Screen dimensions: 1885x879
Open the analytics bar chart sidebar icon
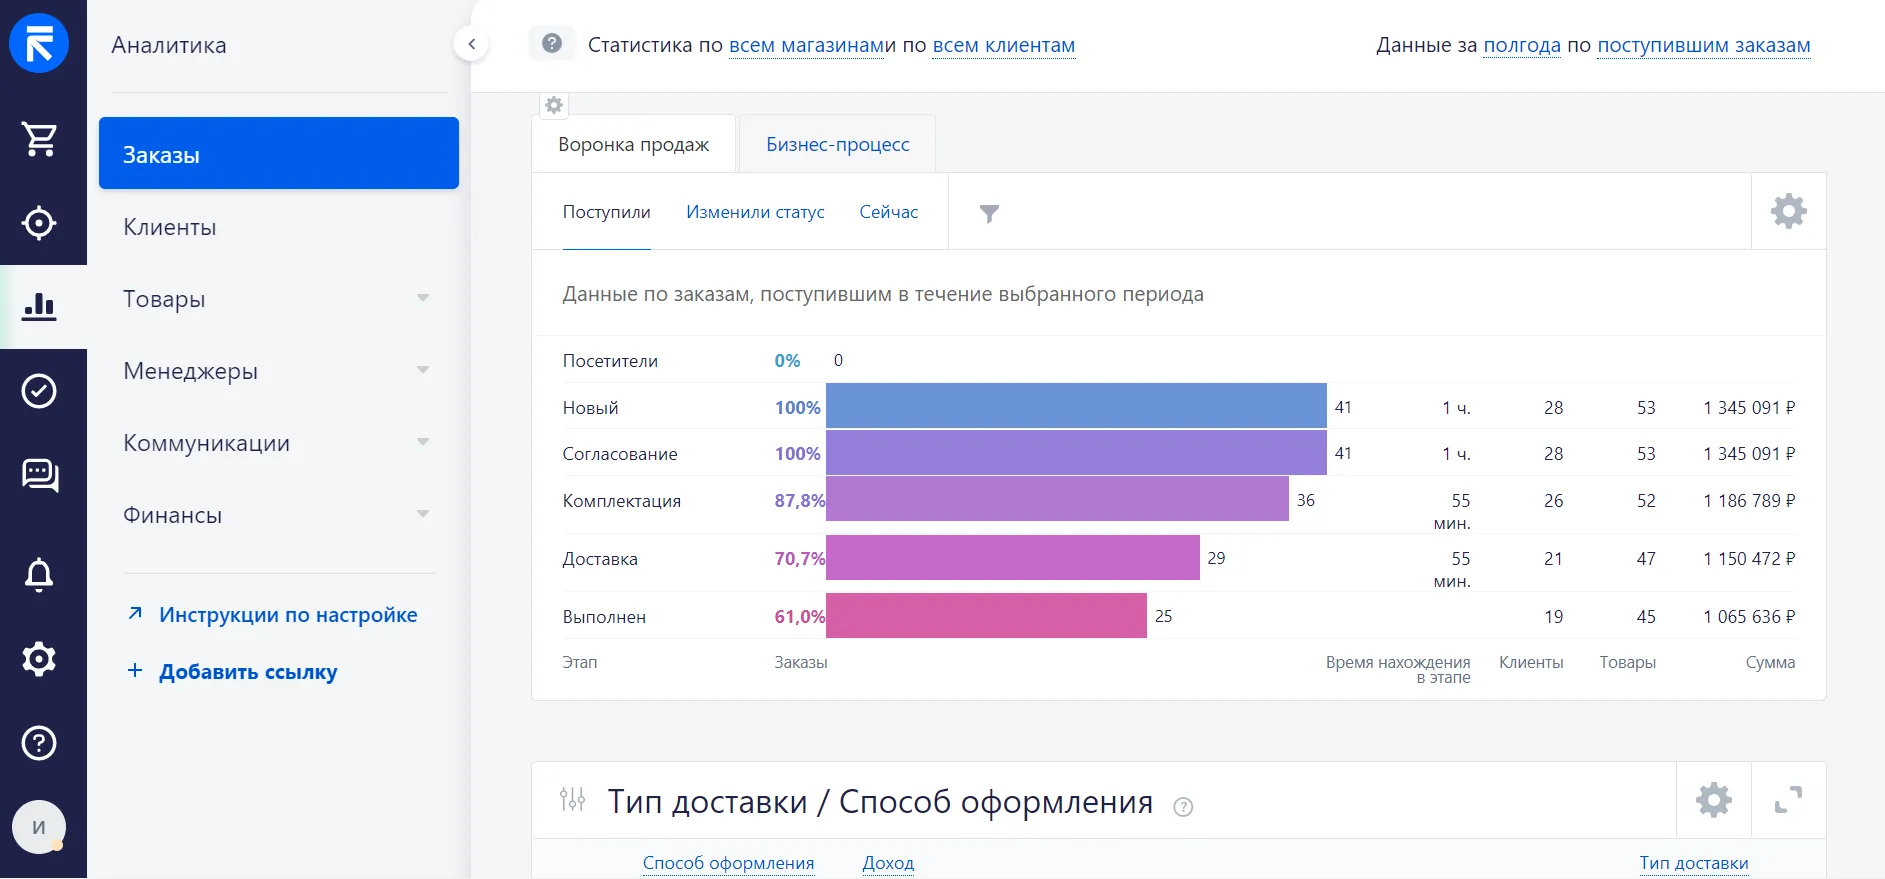(39, 307)
